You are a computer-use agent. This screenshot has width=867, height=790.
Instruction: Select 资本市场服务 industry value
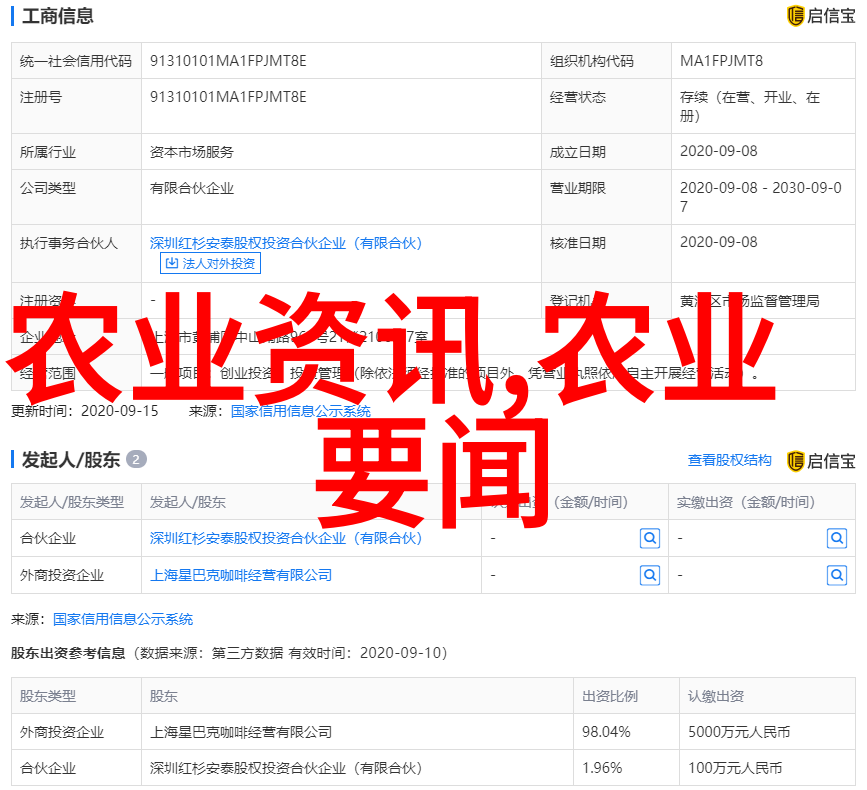coord(191,151)
